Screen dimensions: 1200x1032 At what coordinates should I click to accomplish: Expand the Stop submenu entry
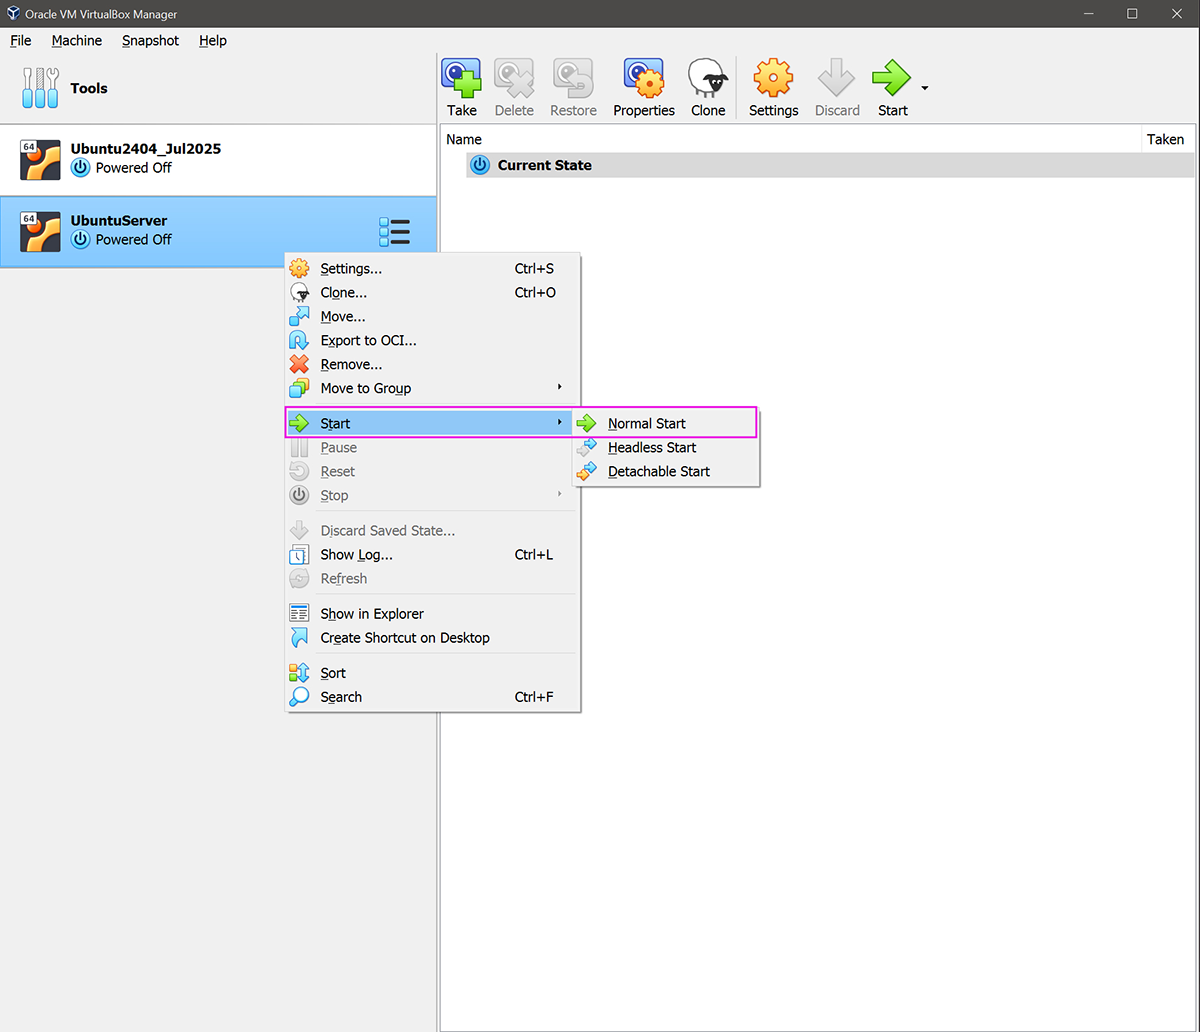coord(432,496)
